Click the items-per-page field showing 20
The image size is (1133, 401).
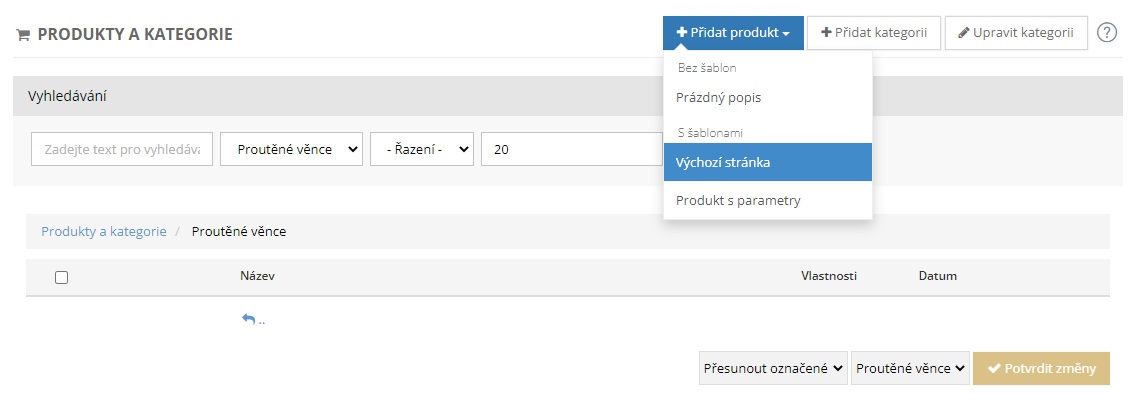[x=570, y=149]
